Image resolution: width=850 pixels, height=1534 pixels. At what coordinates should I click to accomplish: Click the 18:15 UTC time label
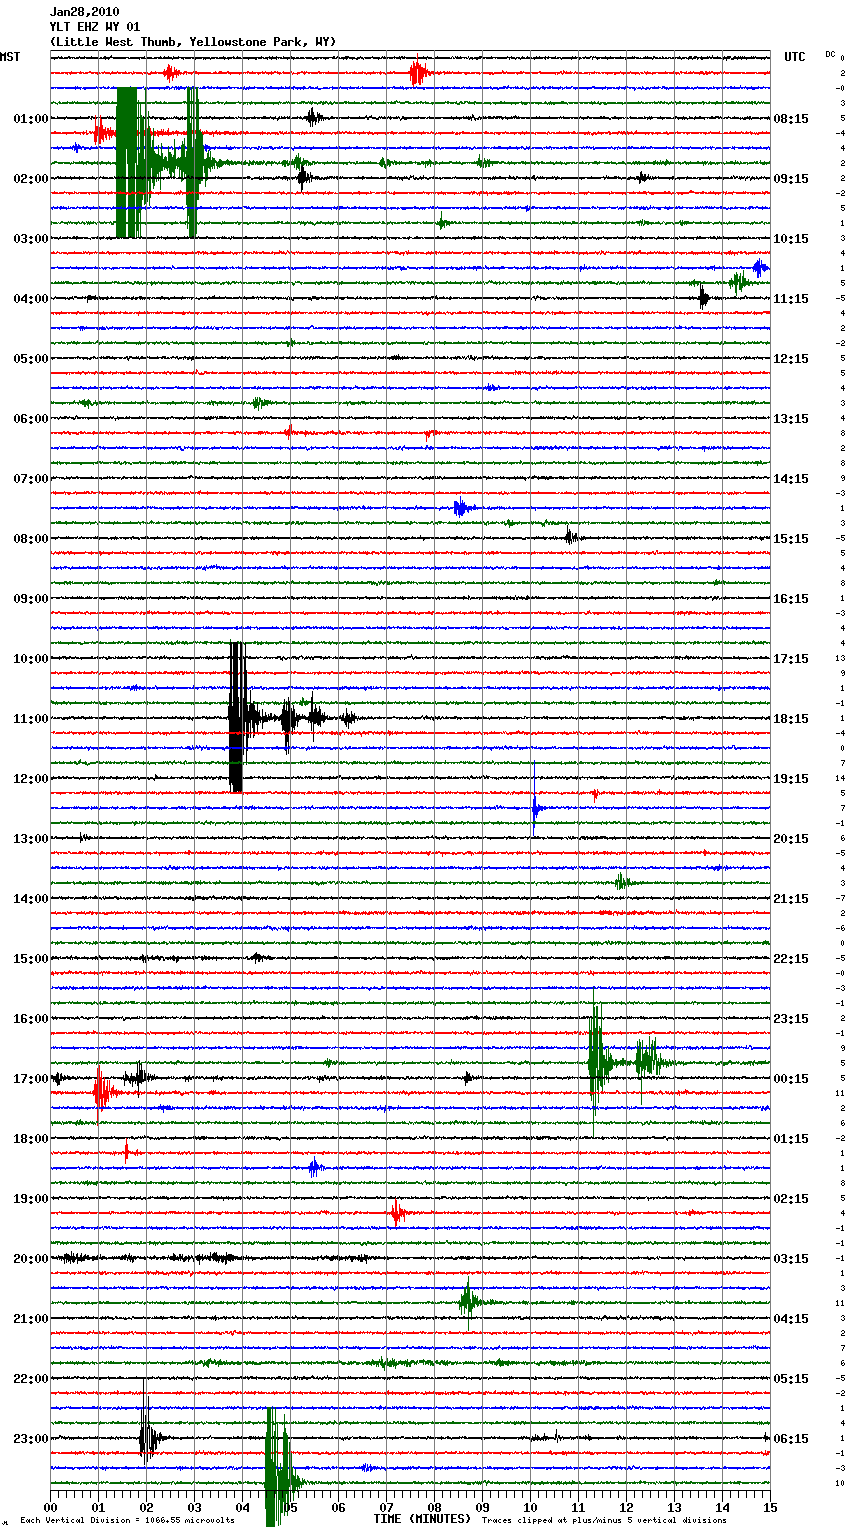pyautogui.click(x=791, y=719)
